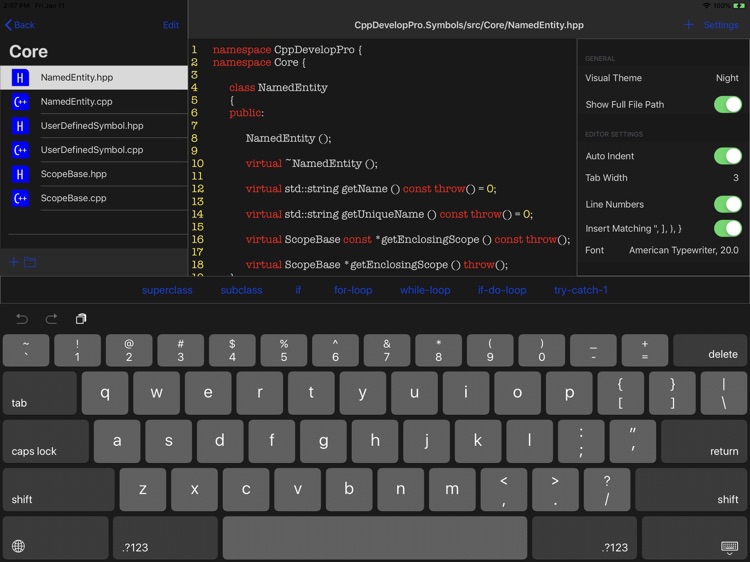Tap the paste clipboard icon
750x562 pixels.
81,319
